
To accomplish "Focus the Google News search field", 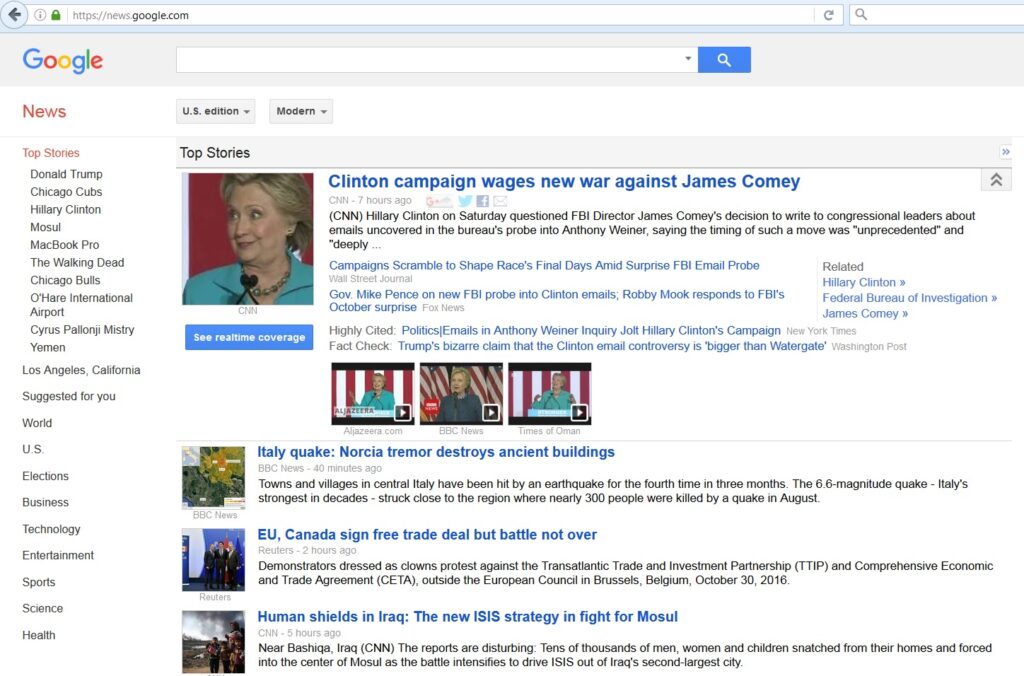I will pyautogui.click(x=429, y=59).
